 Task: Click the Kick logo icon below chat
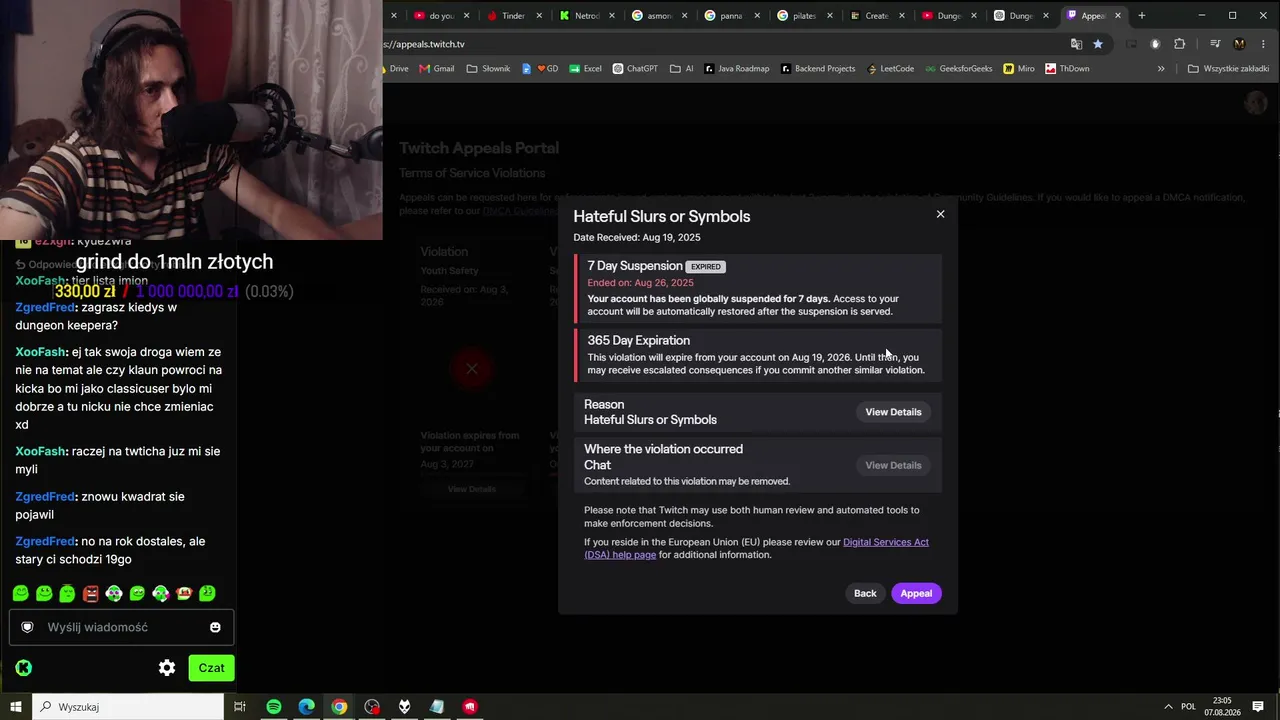click(24, 668)
